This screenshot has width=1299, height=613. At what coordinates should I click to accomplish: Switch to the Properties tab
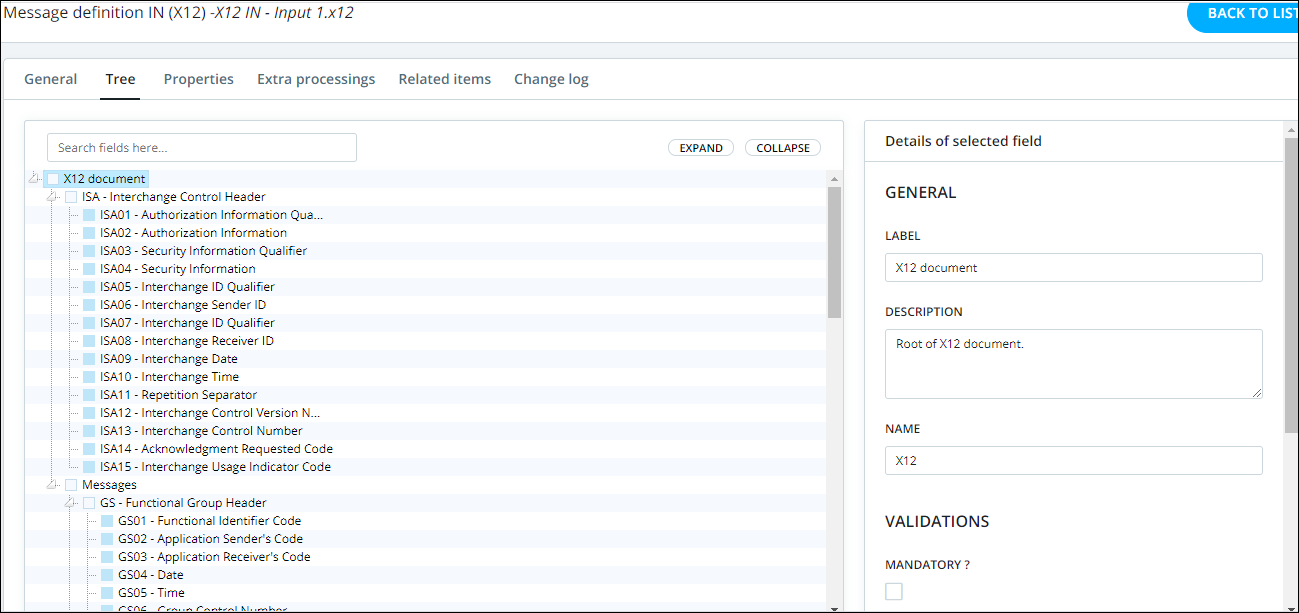pos(198,79)
